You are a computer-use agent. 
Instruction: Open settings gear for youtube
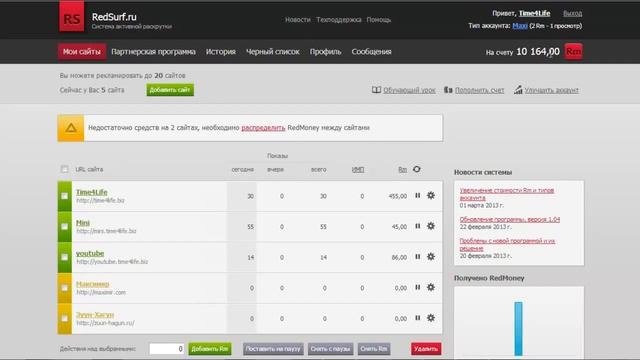[431, 257]
